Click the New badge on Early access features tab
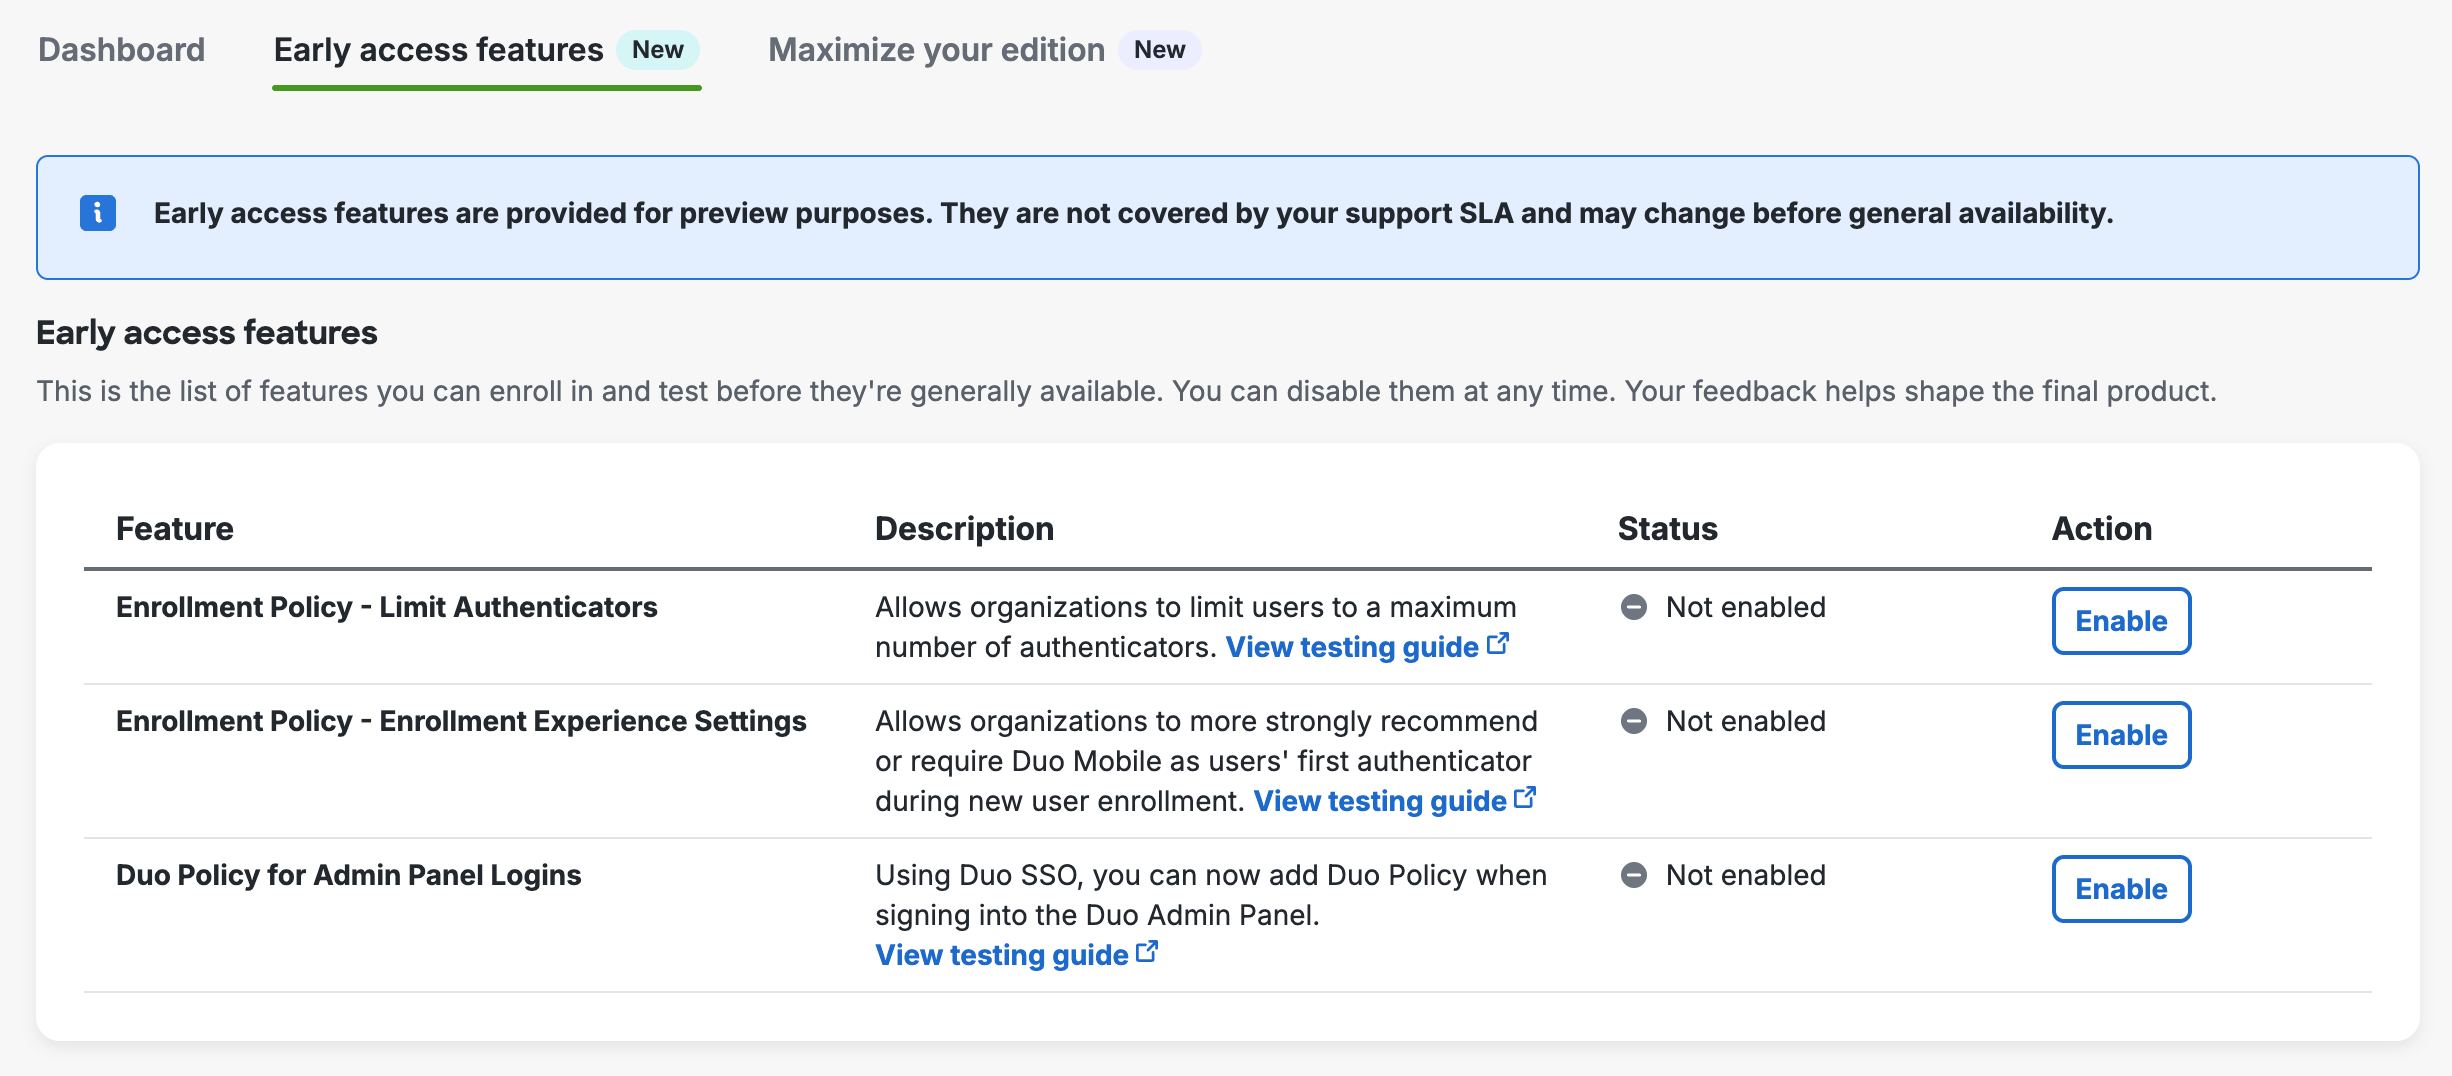Viewport: 2452px width, 1076px height. click(658, 50)
